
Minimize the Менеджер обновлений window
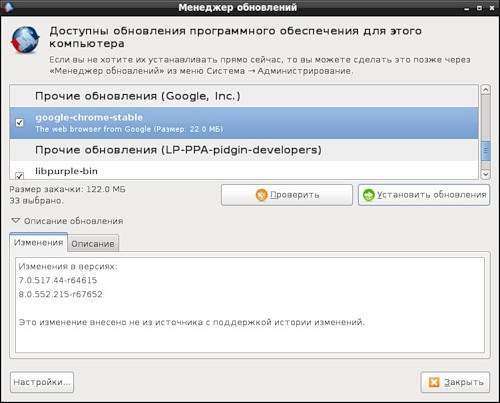467,8
